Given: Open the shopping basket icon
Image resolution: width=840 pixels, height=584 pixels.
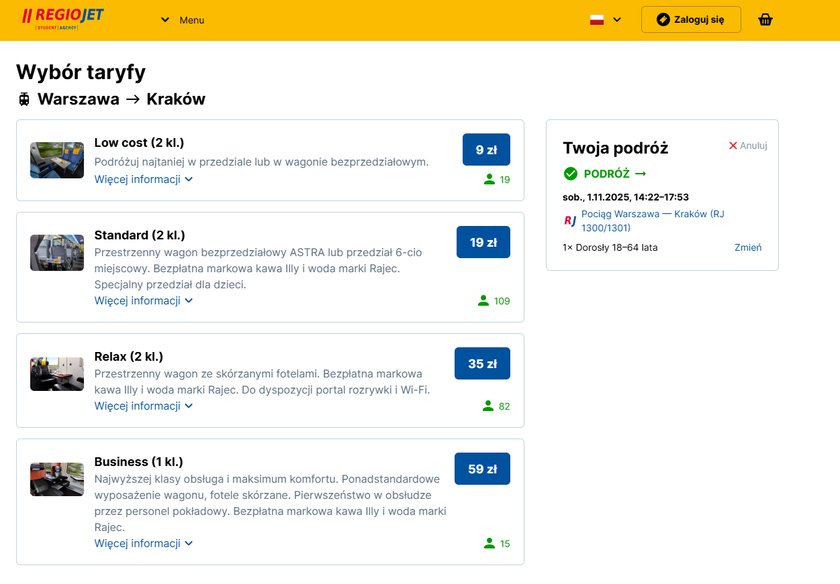Looking at the screenshot, I should pos(765,20).
